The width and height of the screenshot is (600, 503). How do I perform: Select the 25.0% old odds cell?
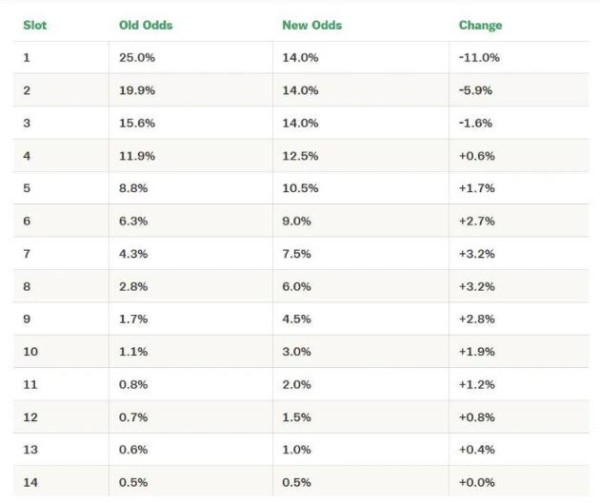coord(137,58)
